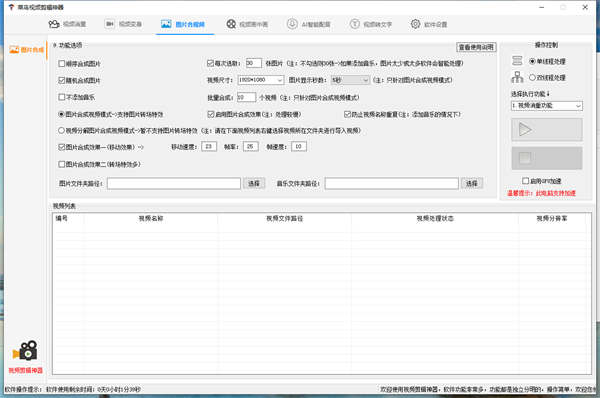Click the 视频处理状态 column header
The image size is (600, 398).
435,218
